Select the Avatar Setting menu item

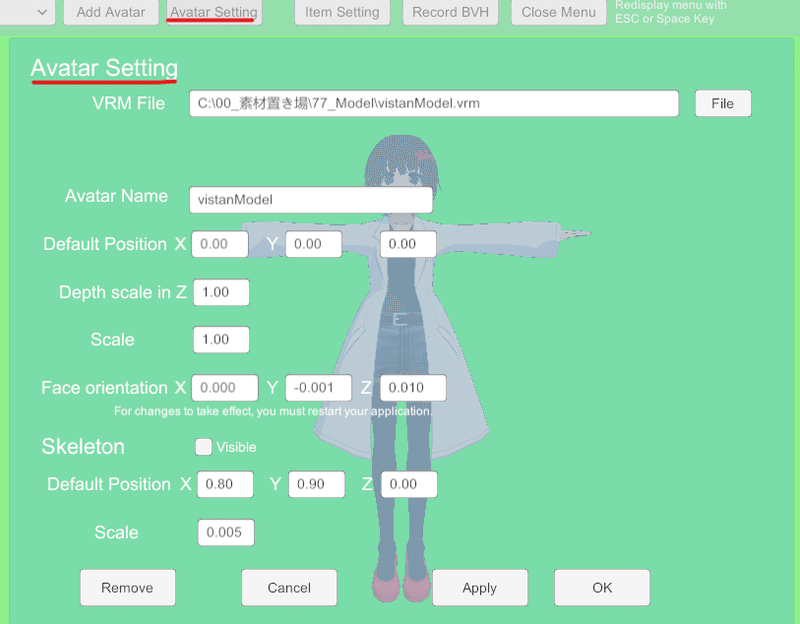(x=212, y=13)
